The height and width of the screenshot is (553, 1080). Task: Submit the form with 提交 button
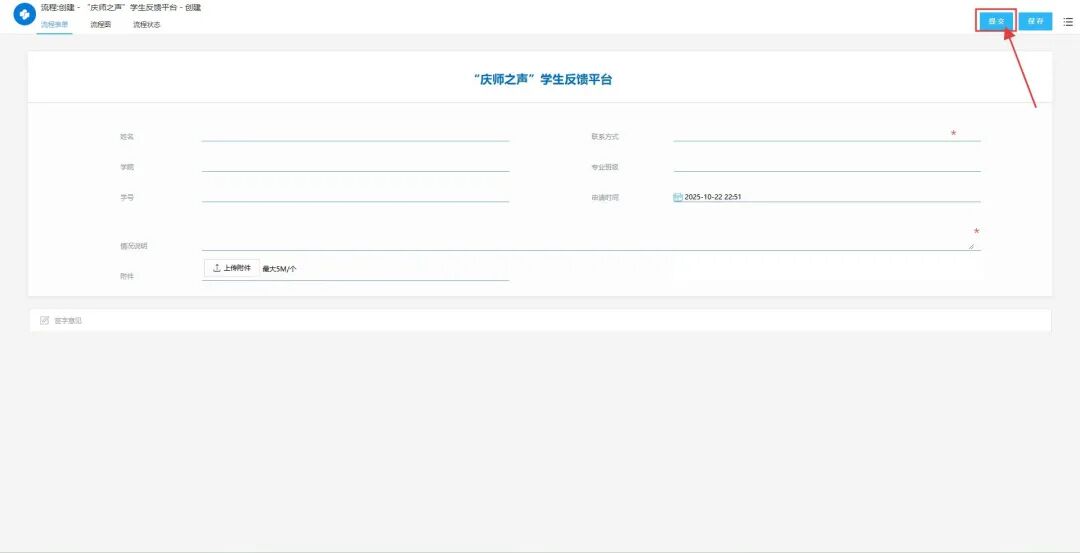pyautogui.click(x=997, y=21)
